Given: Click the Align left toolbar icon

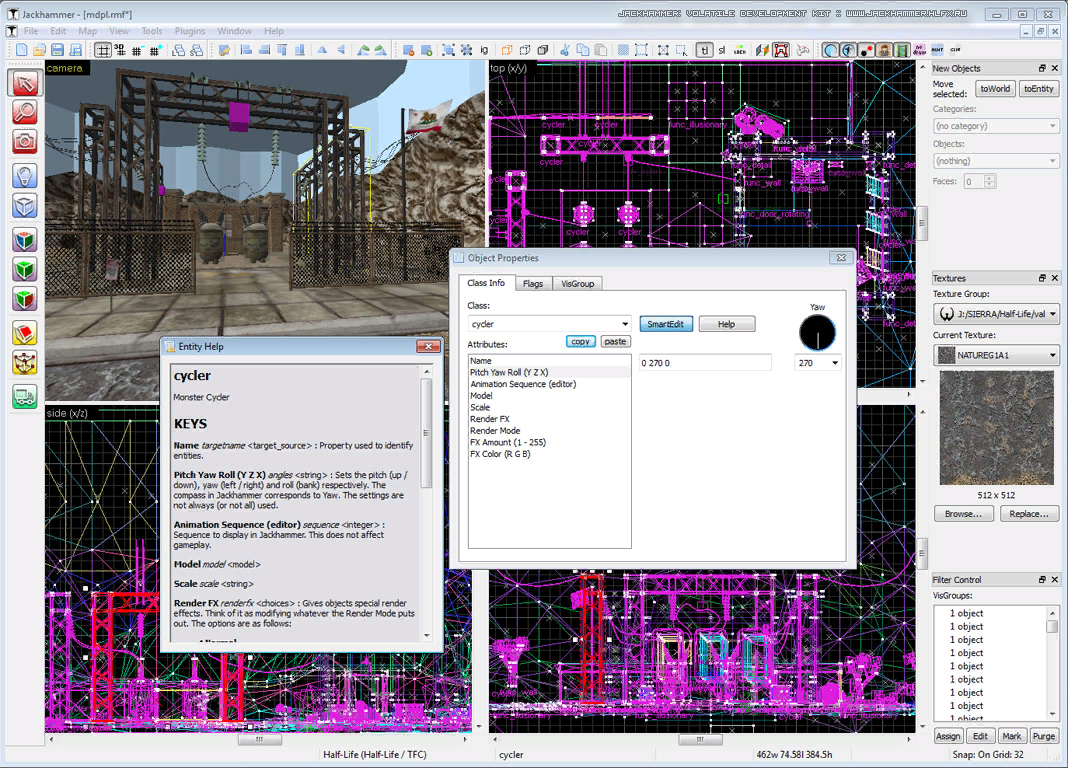Looking at the screenshot, I should tap(247, 50).
